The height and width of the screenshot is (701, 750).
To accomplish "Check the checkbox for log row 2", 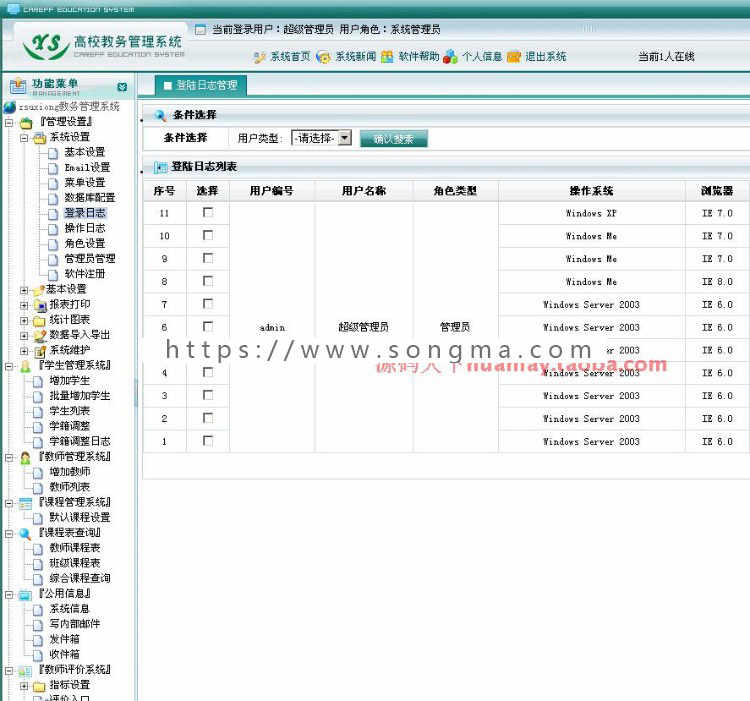I will click(208, 418).
